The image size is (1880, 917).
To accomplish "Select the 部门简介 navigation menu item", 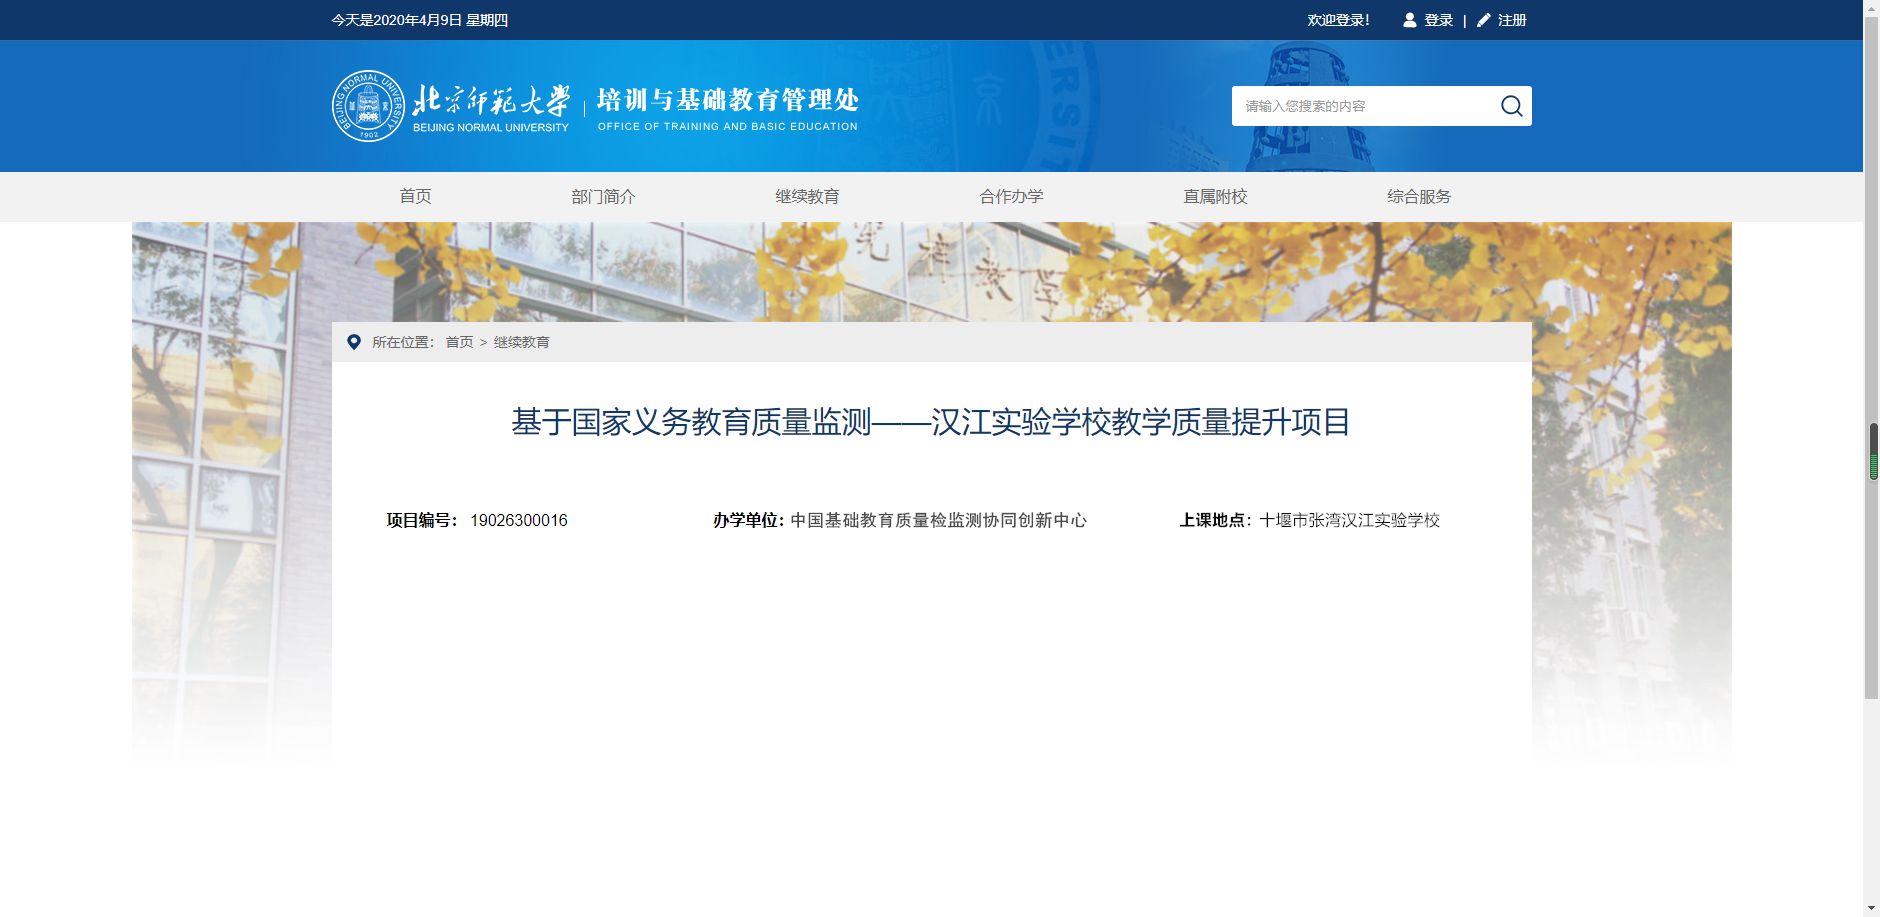I will [604, 196].
